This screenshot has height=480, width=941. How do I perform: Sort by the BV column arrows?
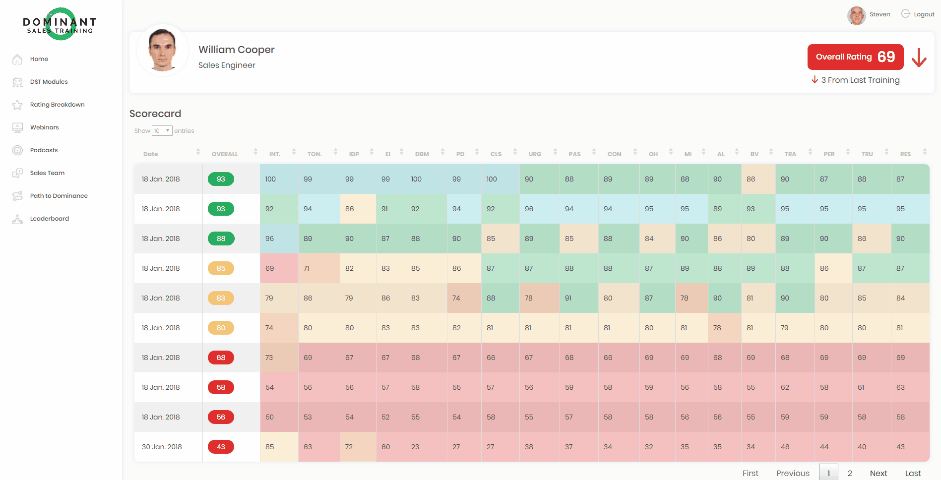click(771, 153)
